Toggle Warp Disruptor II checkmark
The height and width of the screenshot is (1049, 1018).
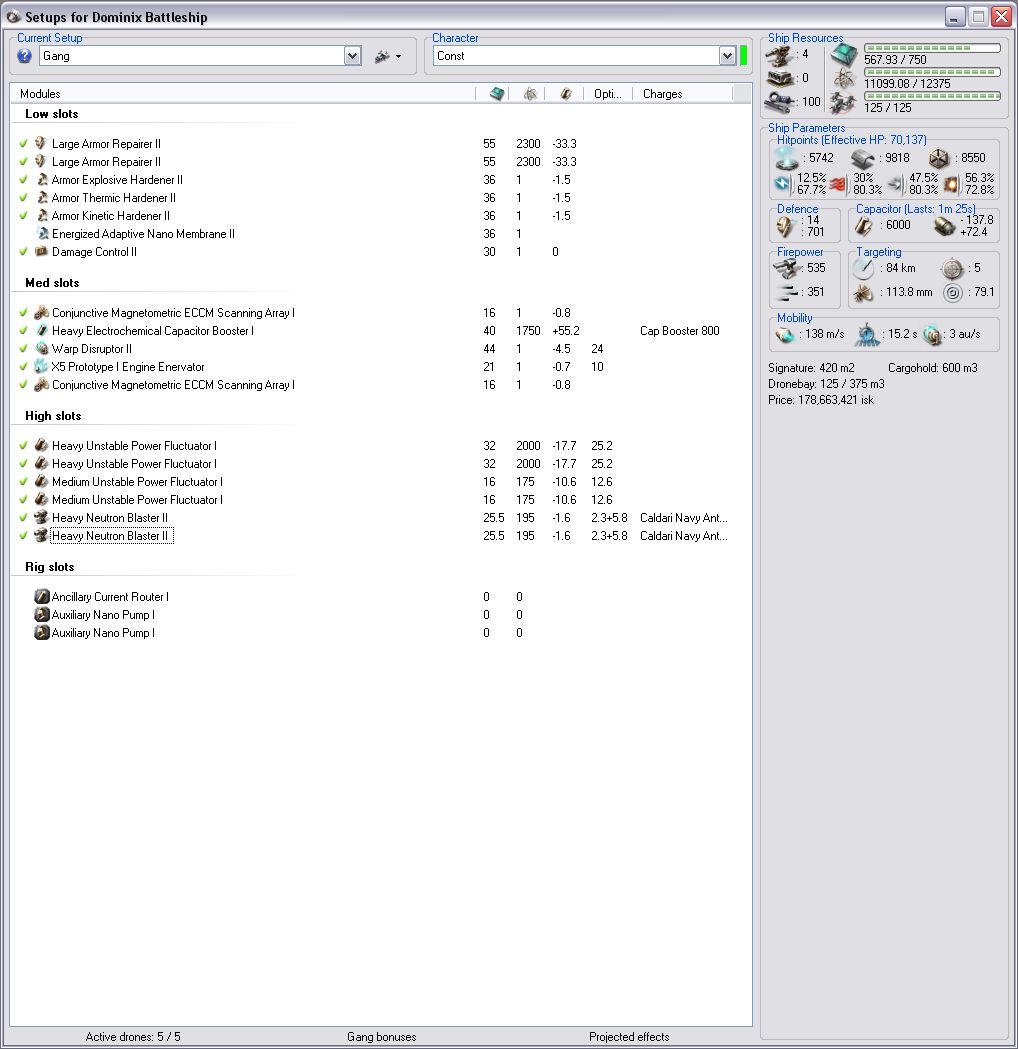pyautogui.click(x=23, y=349)
